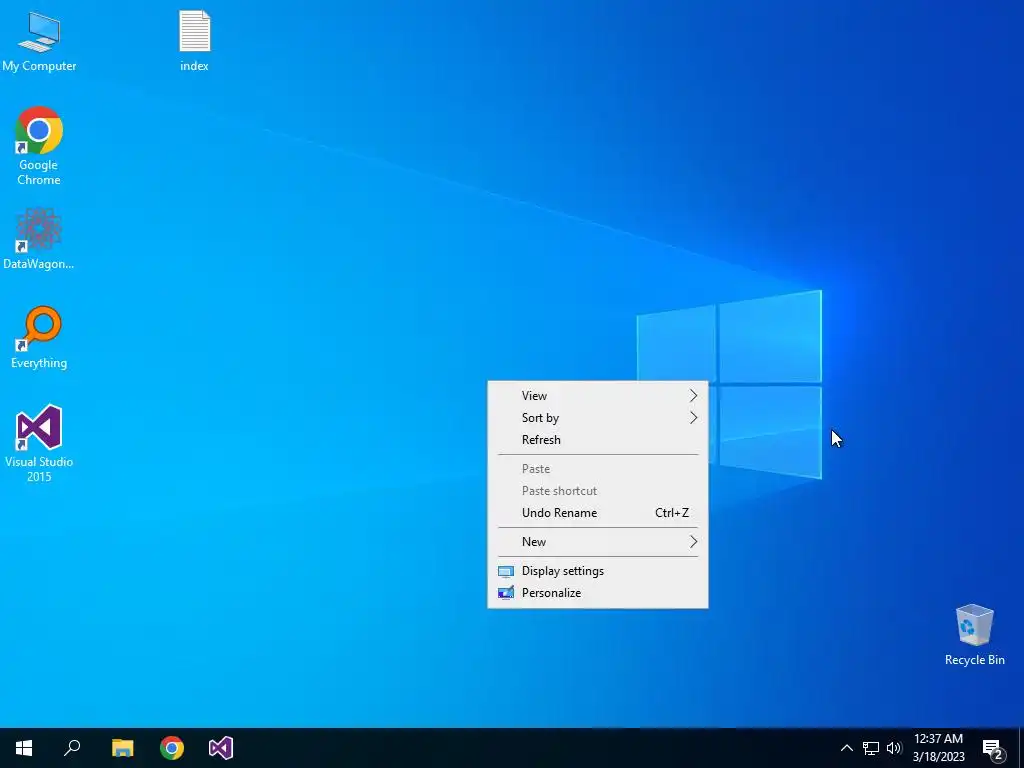Viewport: 1024px width, 768px height.
Task: Launch Visual Studio from the taskbar
Action: coord(221,748)
